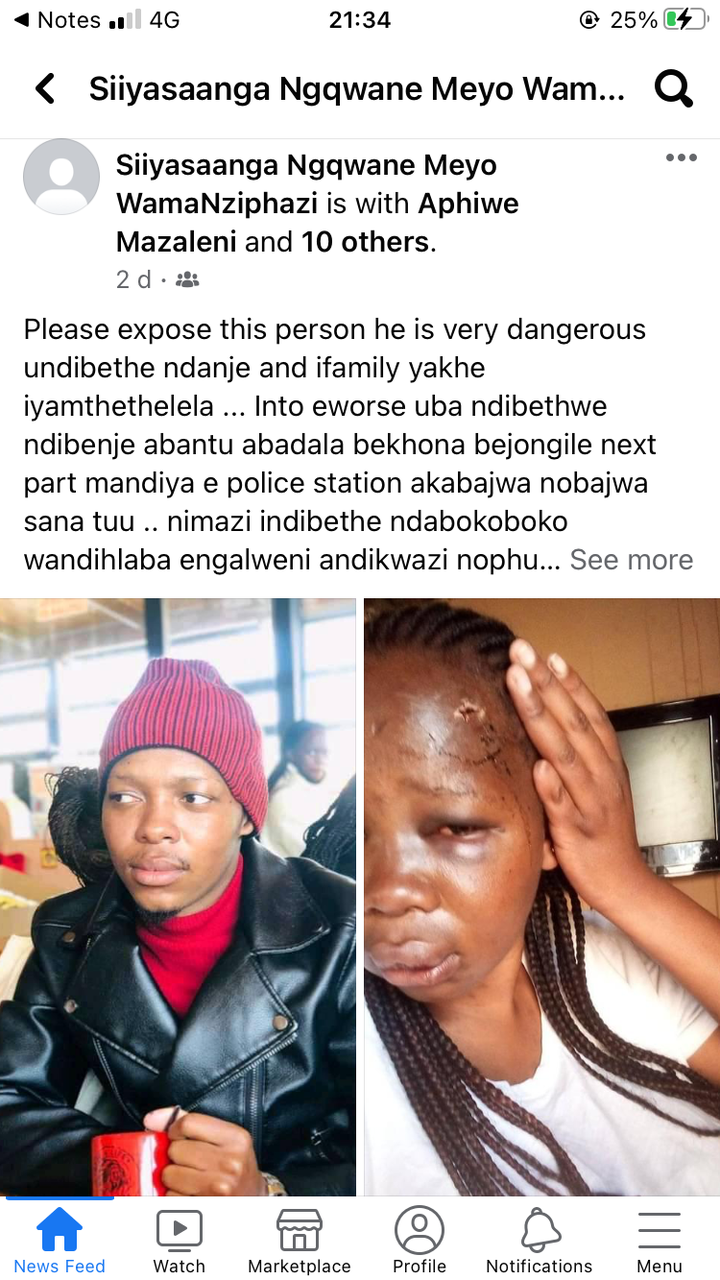Screen dimensions: 720x1280
Task: Tap the 2 d post timestamp
Action: [x=133, y=280]
